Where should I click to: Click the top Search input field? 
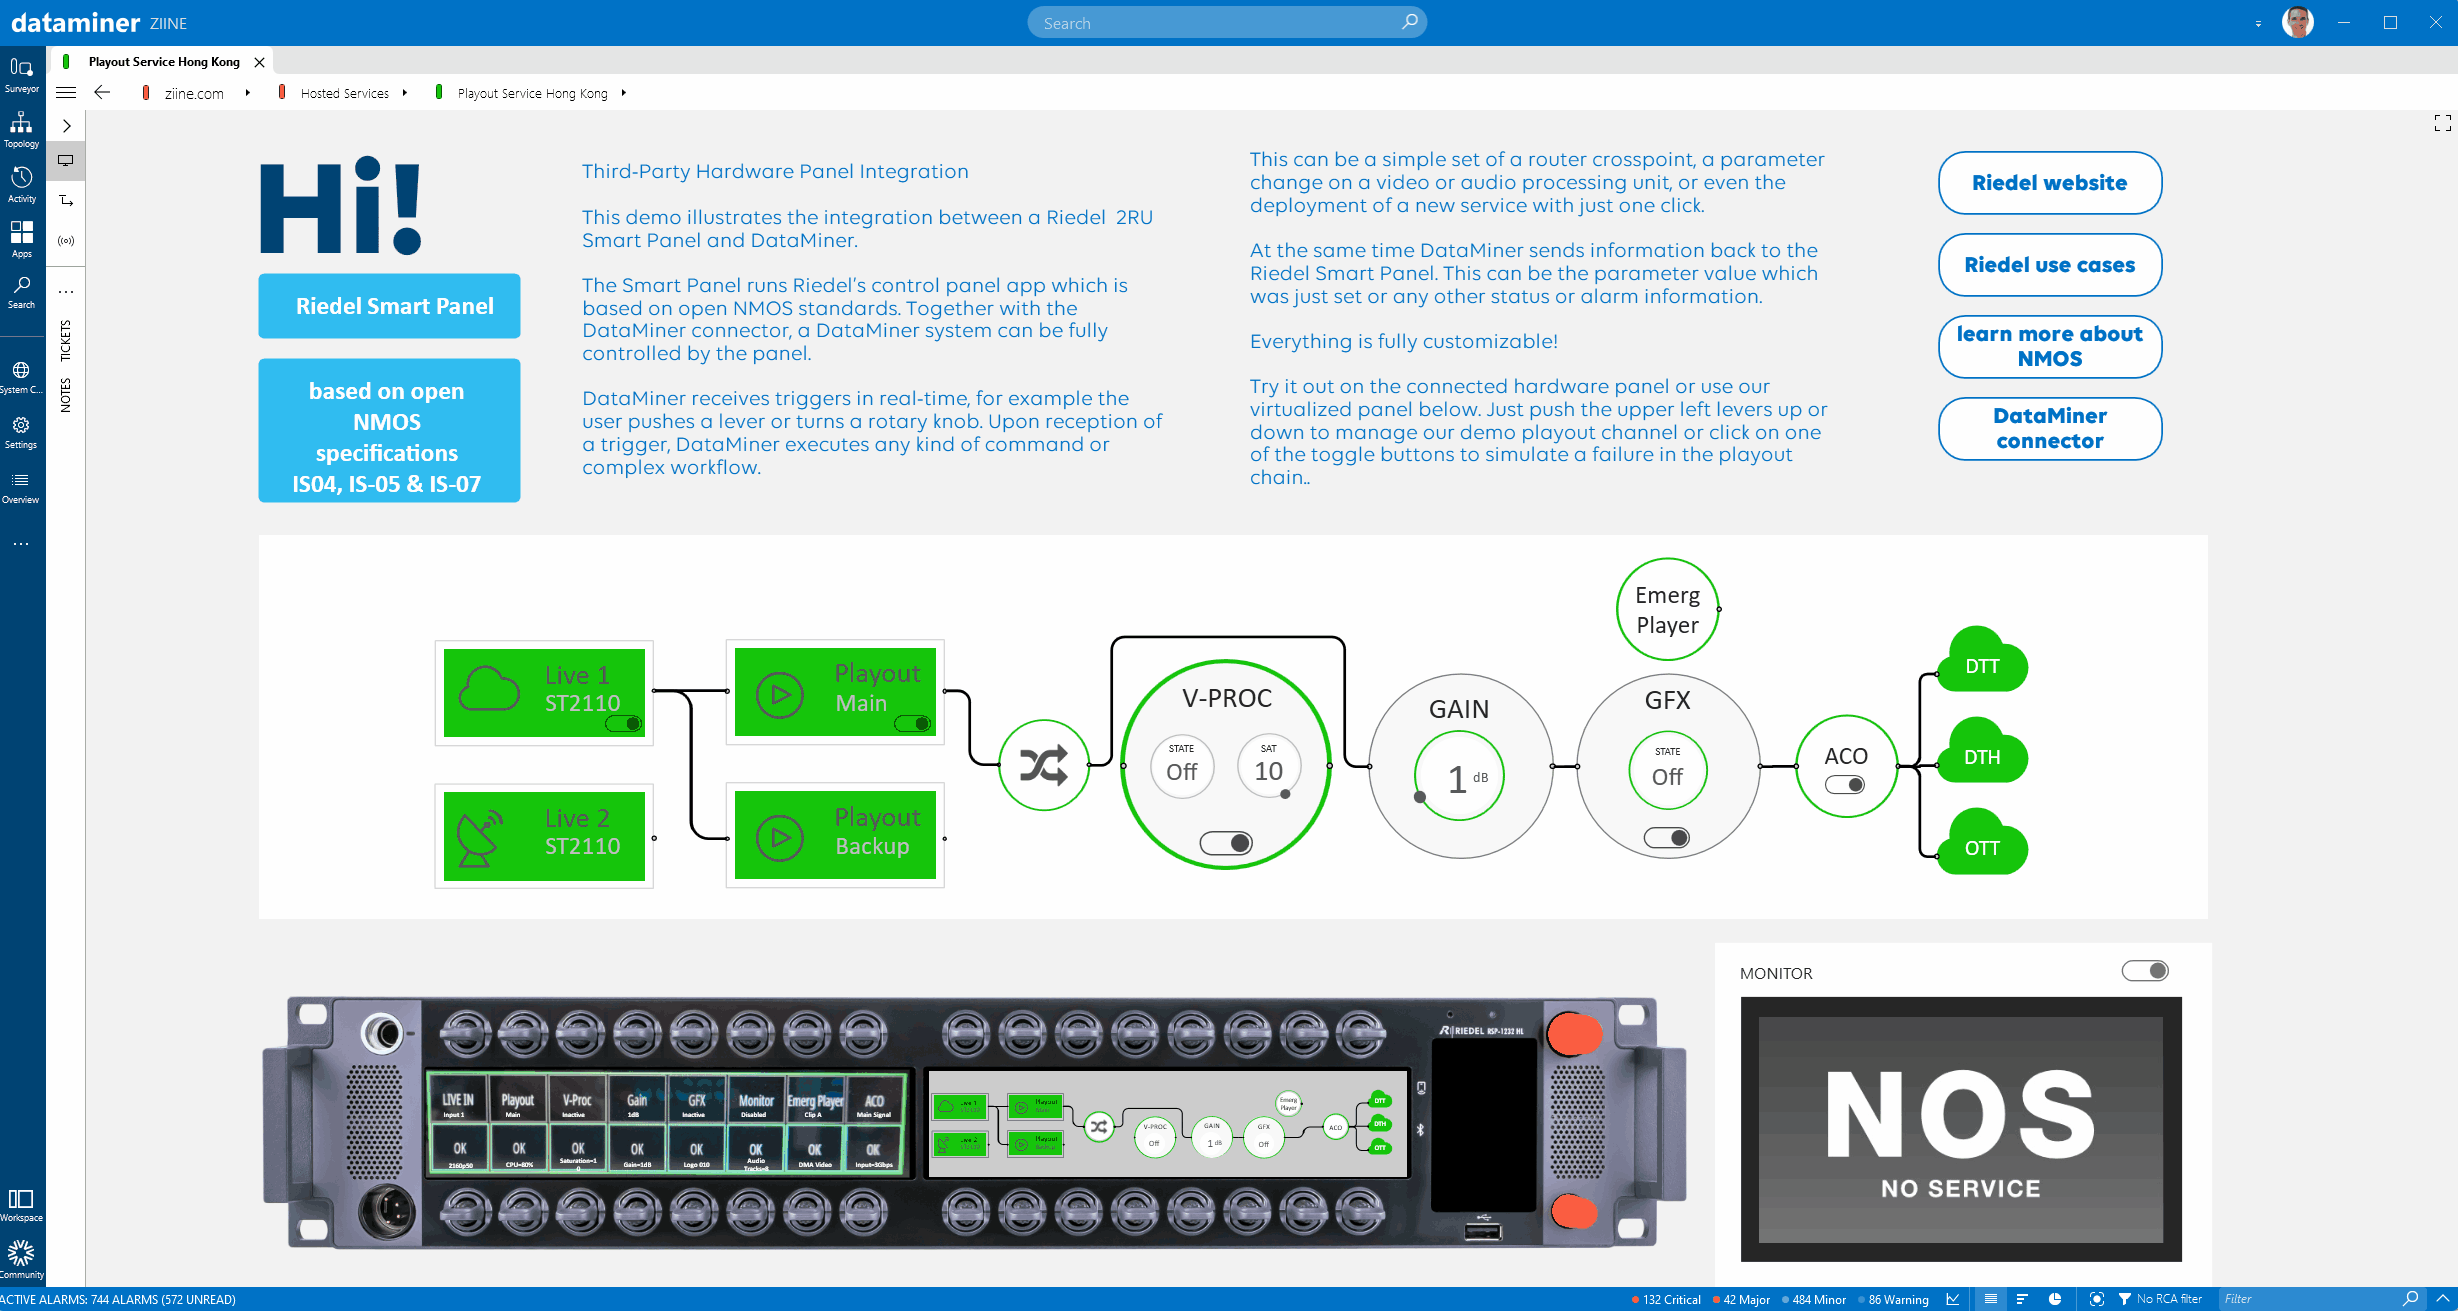1226,22
